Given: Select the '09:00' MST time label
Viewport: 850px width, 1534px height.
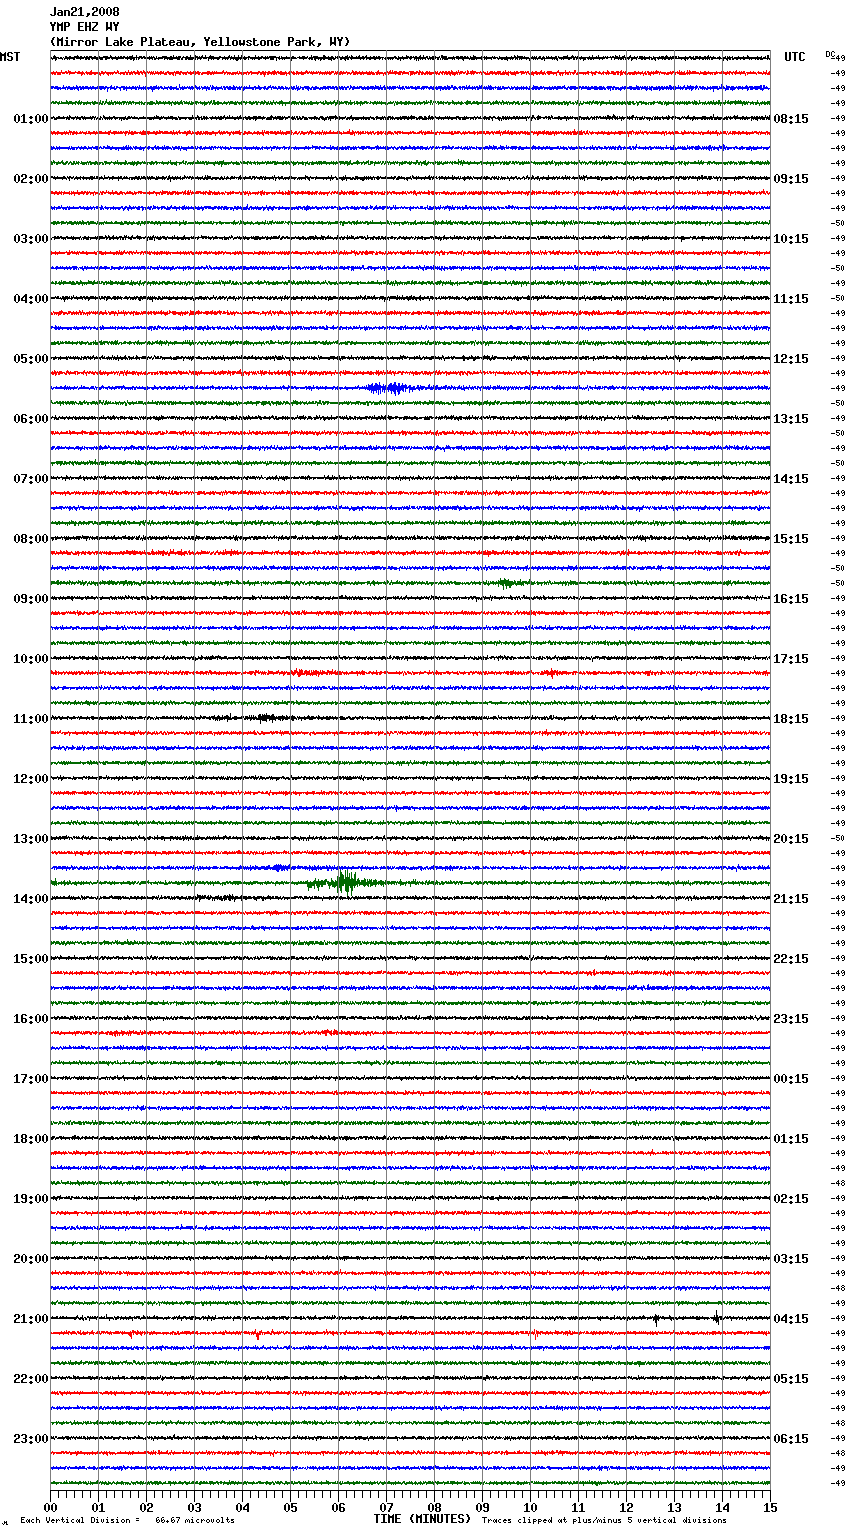Looking at the screenshot, I should 31,599.
